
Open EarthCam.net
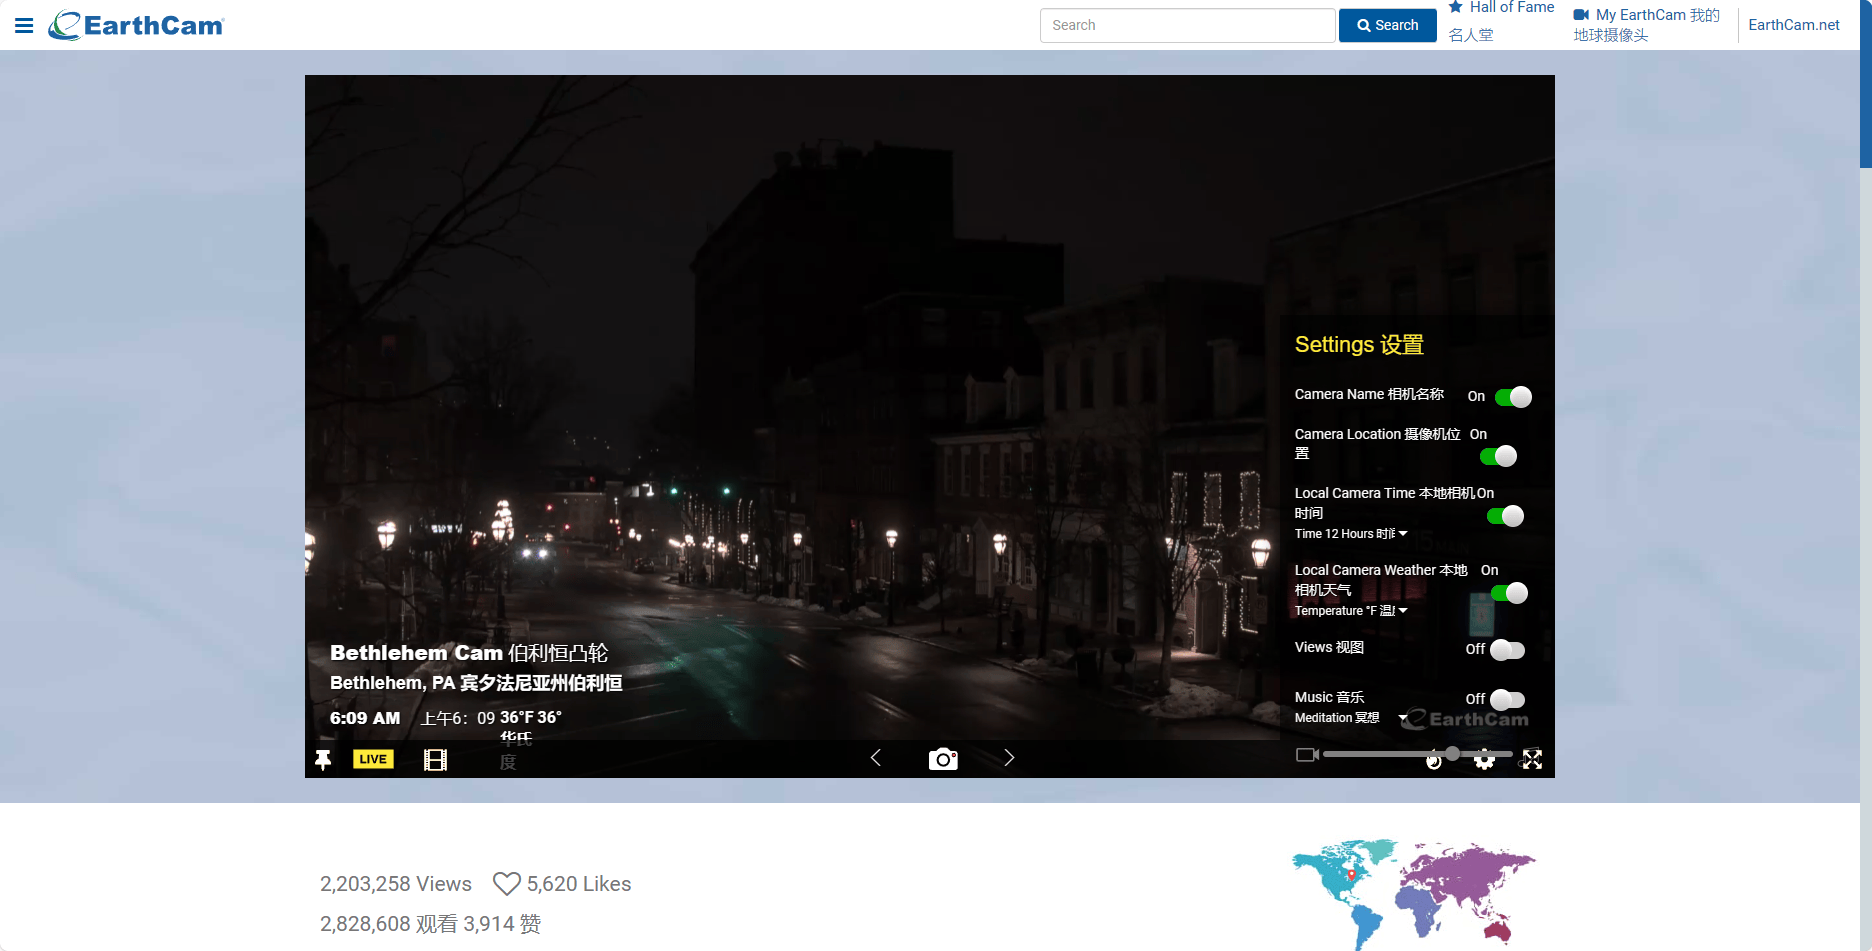pos(1793,24)
